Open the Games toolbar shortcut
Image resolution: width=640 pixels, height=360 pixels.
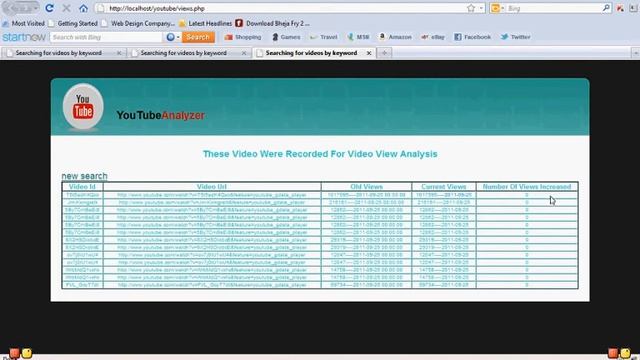pyautogui.click(x=286, y=37)
